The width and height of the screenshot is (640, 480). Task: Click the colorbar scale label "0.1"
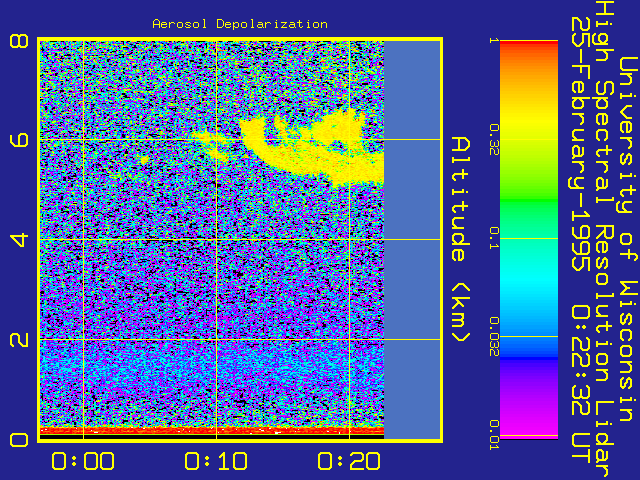[x=494, y=238]
